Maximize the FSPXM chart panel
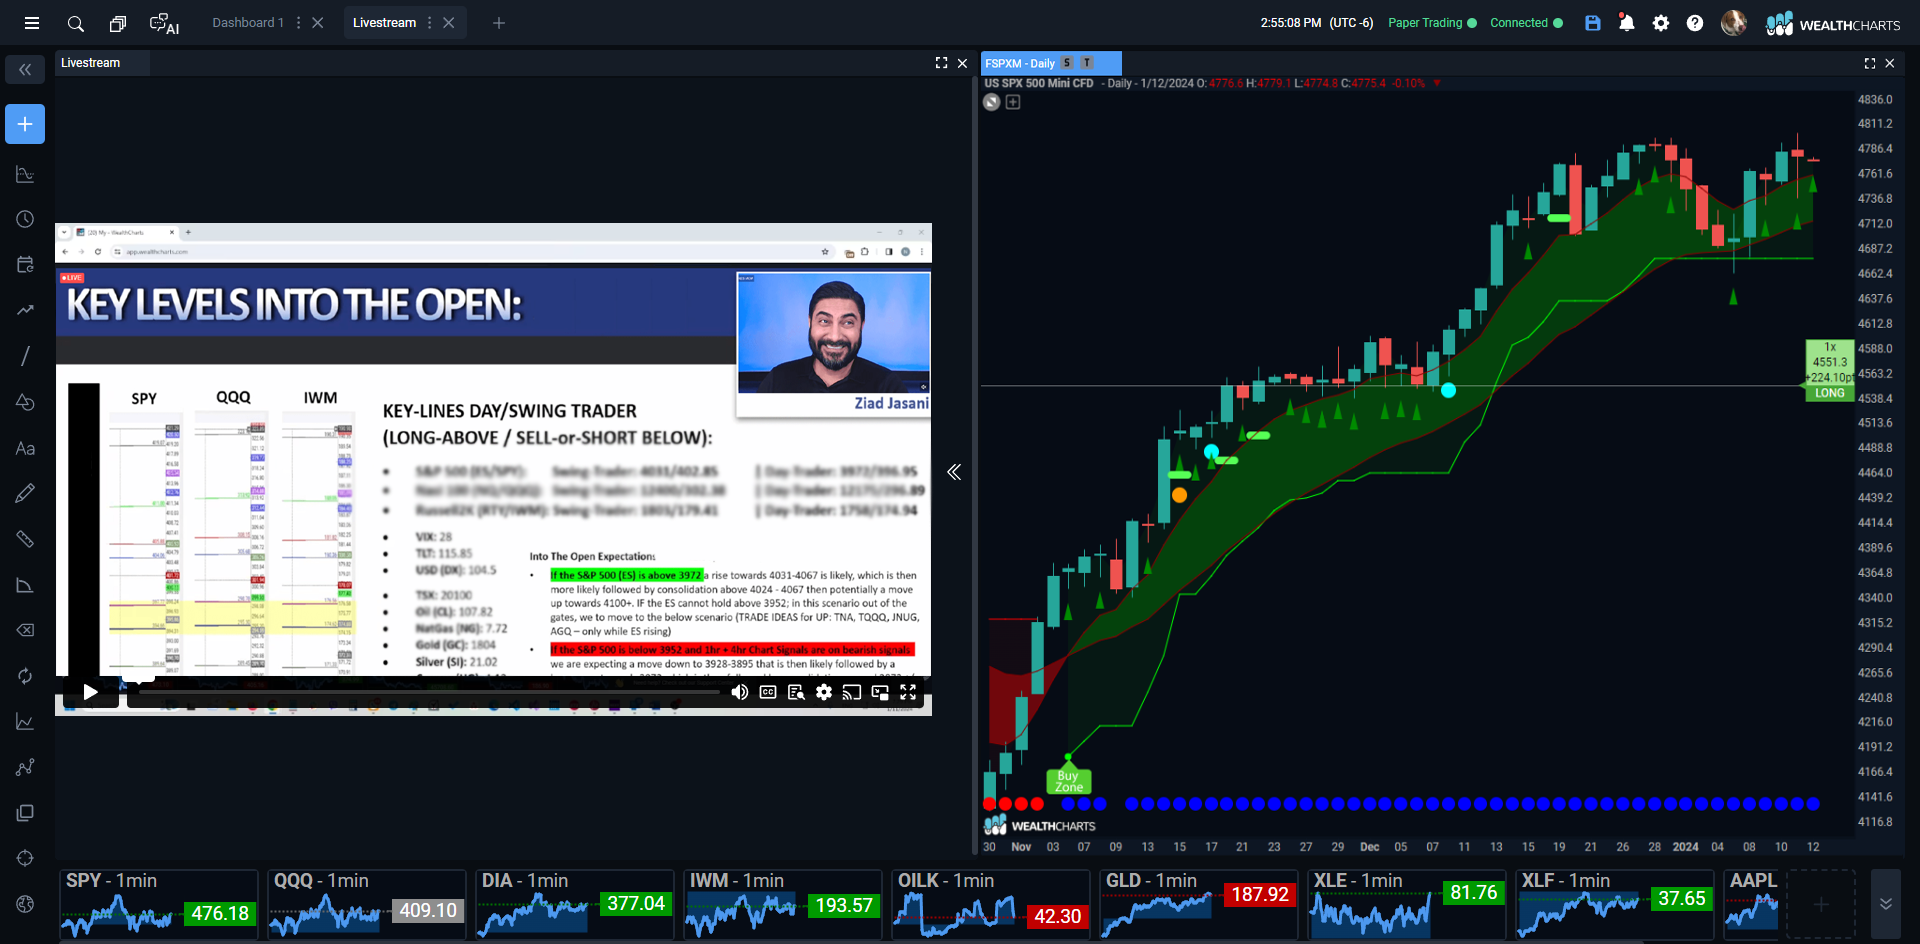1920x944 pixels. click(x=1870, y=63)
